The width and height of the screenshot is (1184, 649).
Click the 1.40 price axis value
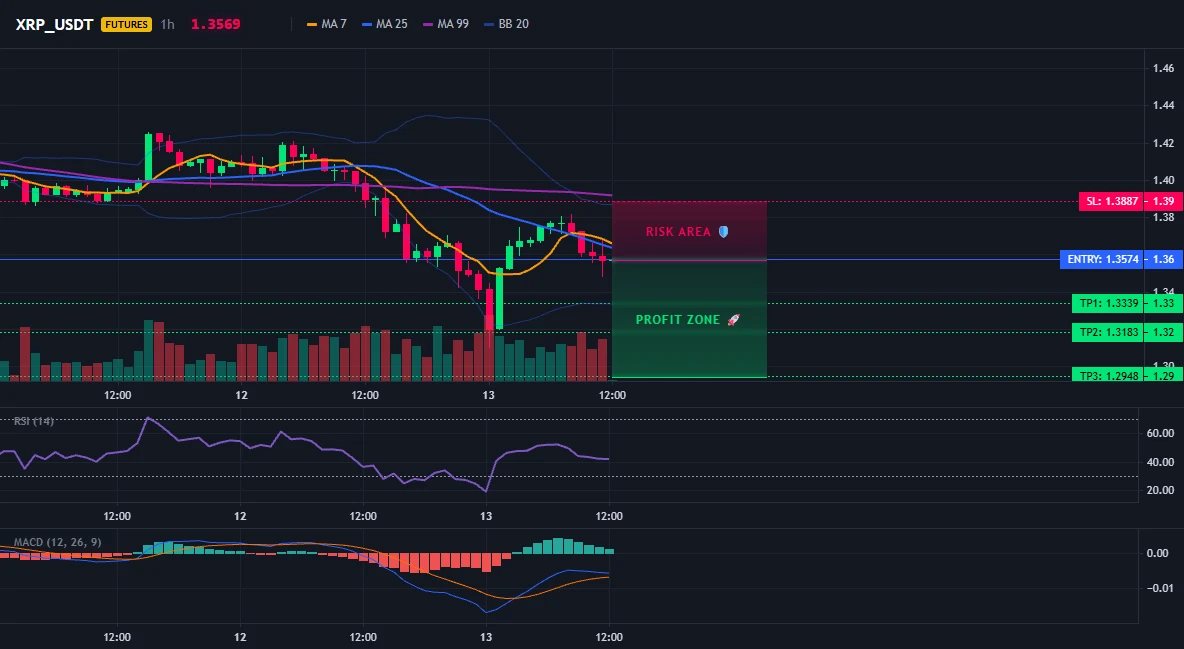click(1163, 181)
